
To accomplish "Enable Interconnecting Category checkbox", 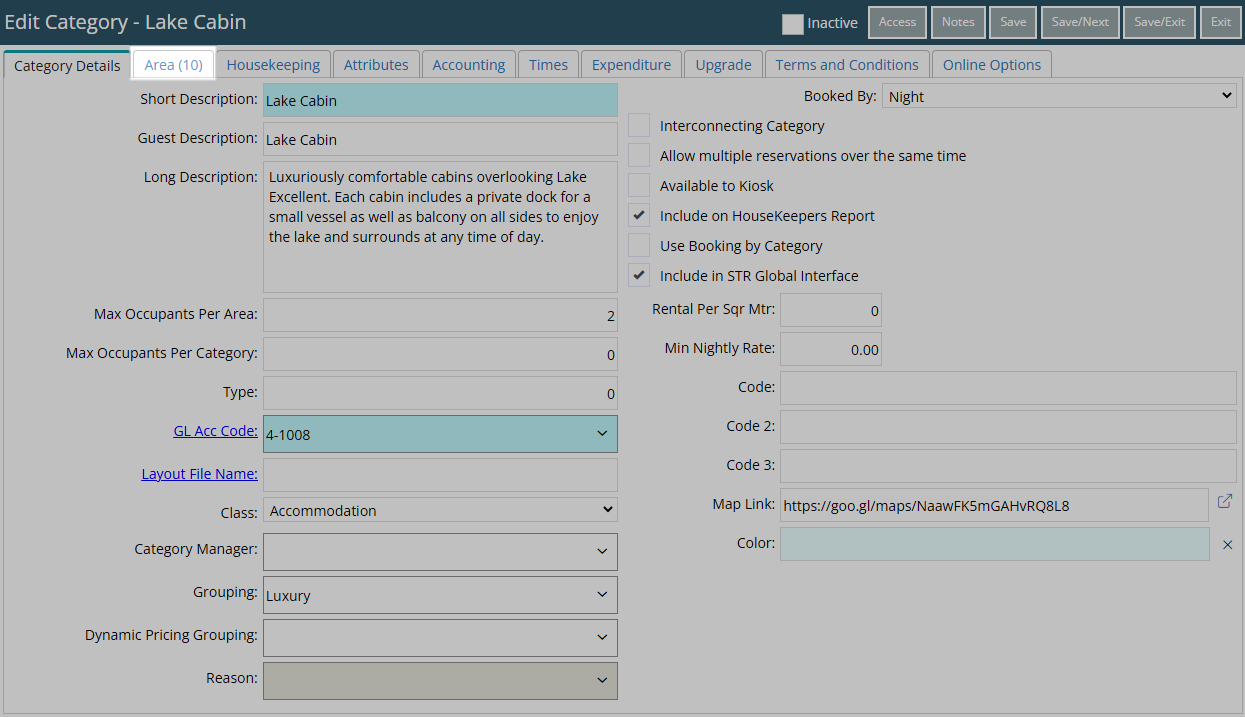I will click(x=639, y=126).
